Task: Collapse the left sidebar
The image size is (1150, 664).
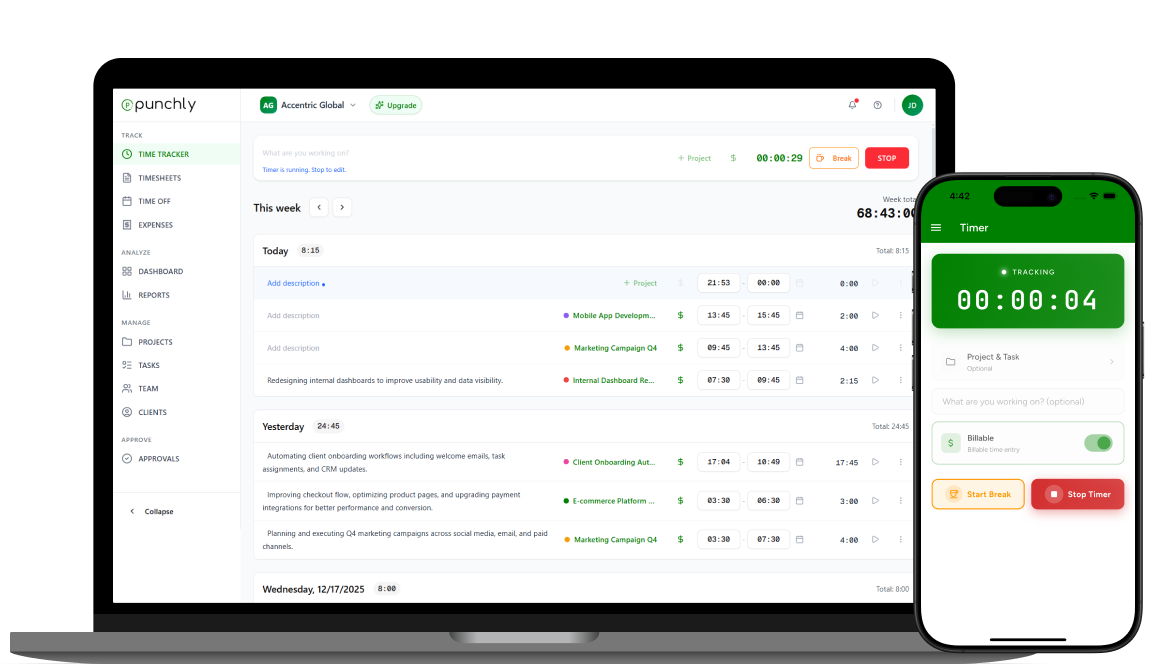Action: 151,511
